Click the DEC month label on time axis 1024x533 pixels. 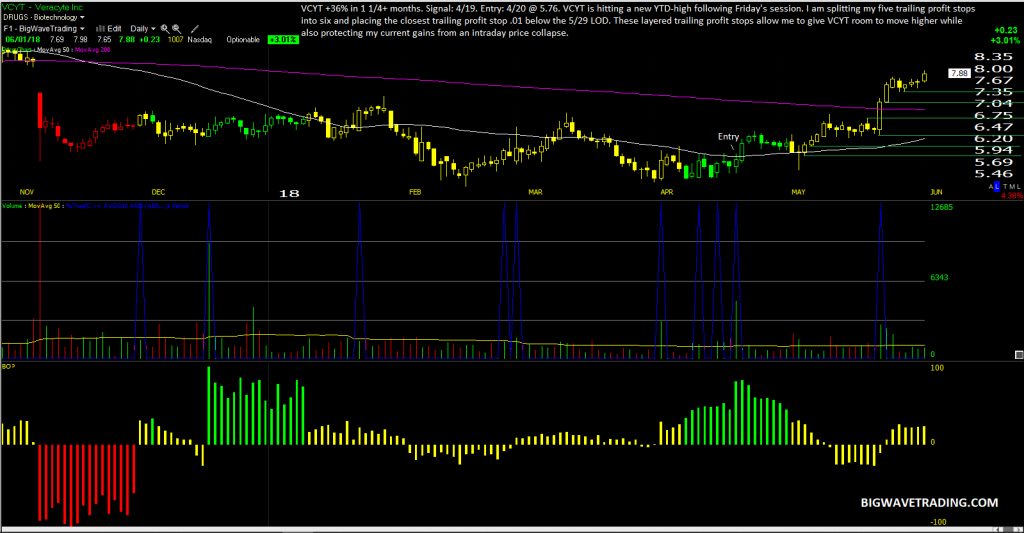pyautogui.click(x=158, y=192)
